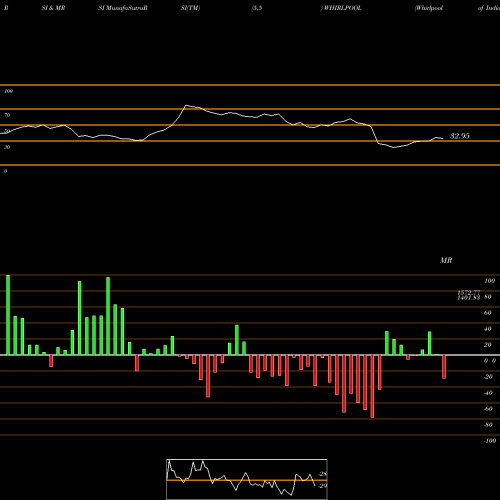The width and height of the screenshot is (500, 500).
Task: Click the 100 label of the MR axis
Action: click(489, 281)
